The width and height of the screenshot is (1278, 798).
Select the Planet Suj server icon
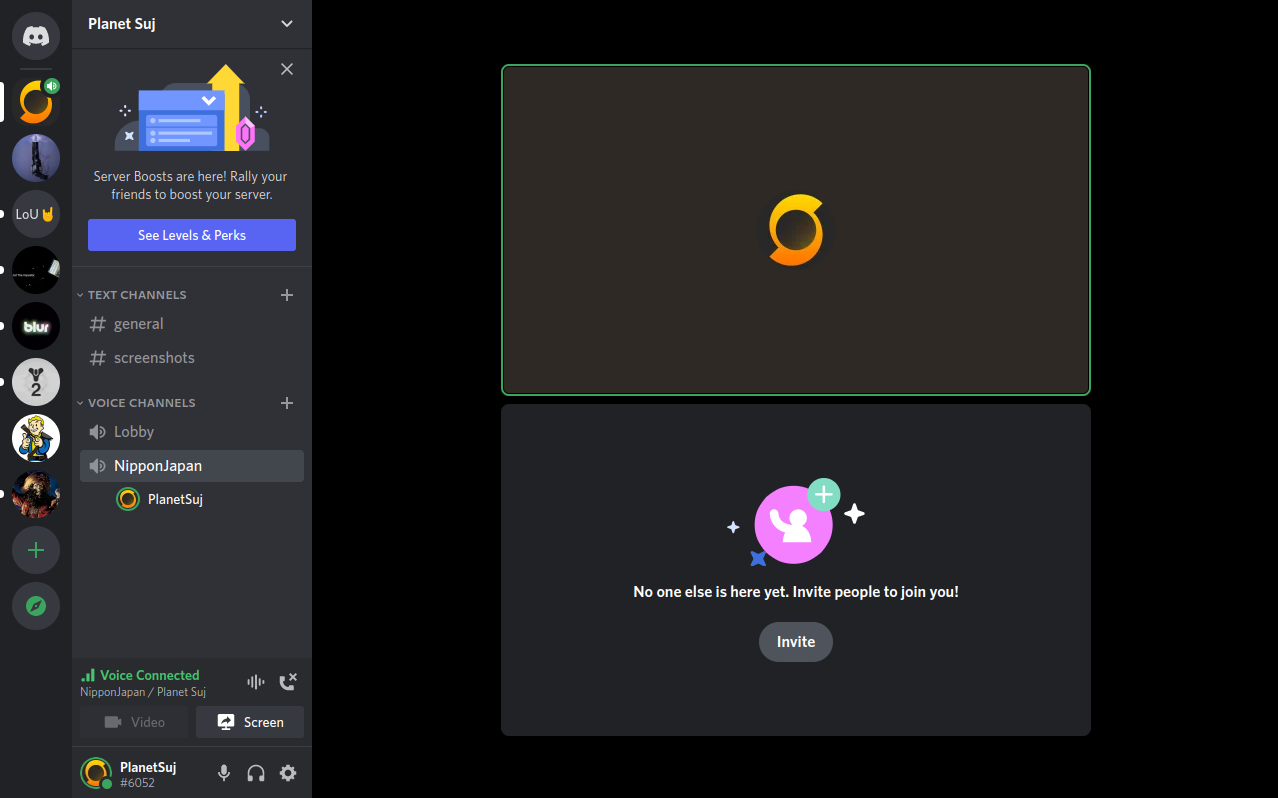pyautogui.click(x=36, y=102)
